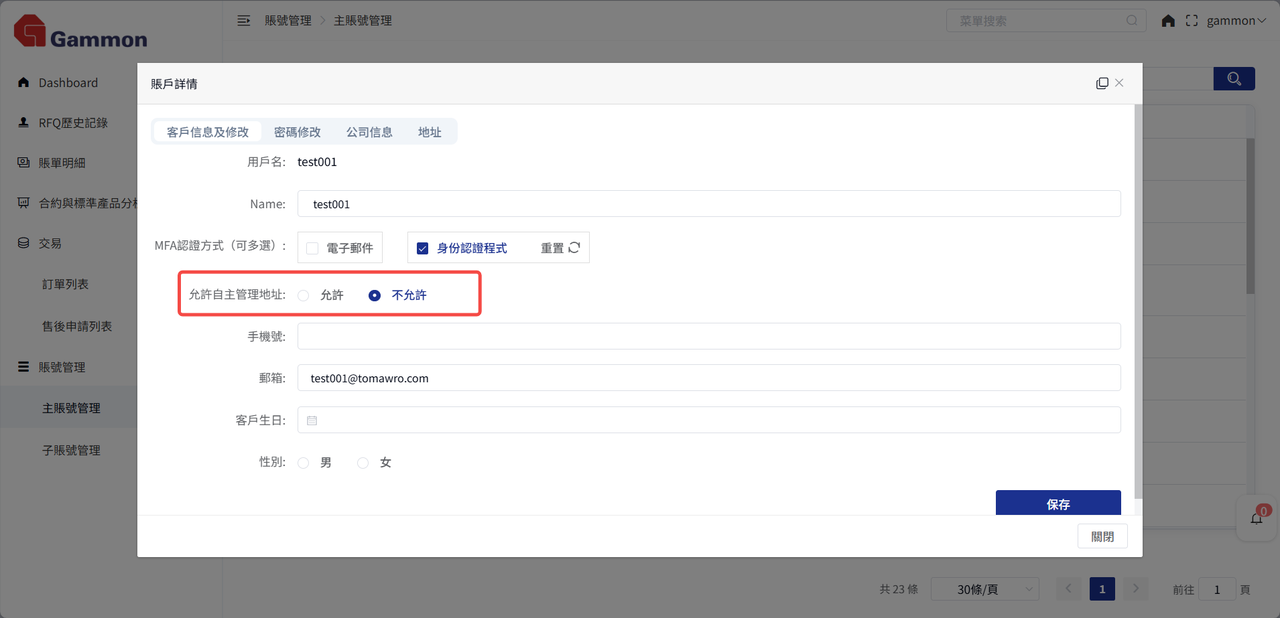
Task: Collapse the 賬號管理 sidebar section
Action: tap(62, 367)
